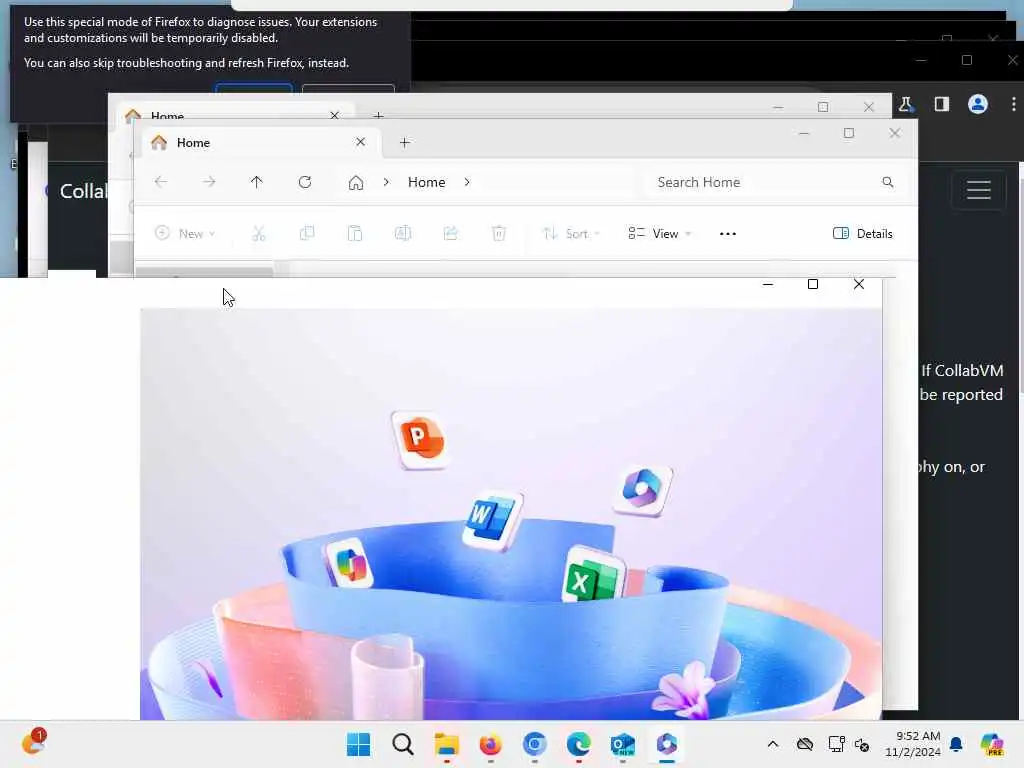Open the Windows Start menu

point(359,744)
